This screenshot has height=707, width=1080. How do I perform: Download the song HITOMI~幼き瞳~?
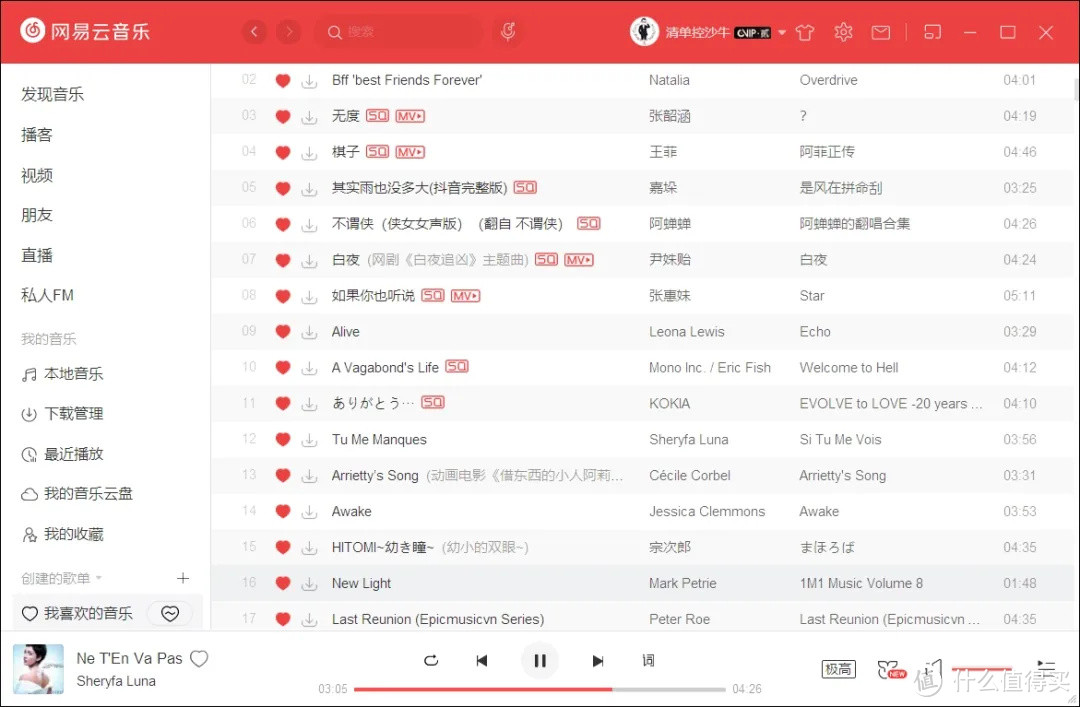coord(309,547)
